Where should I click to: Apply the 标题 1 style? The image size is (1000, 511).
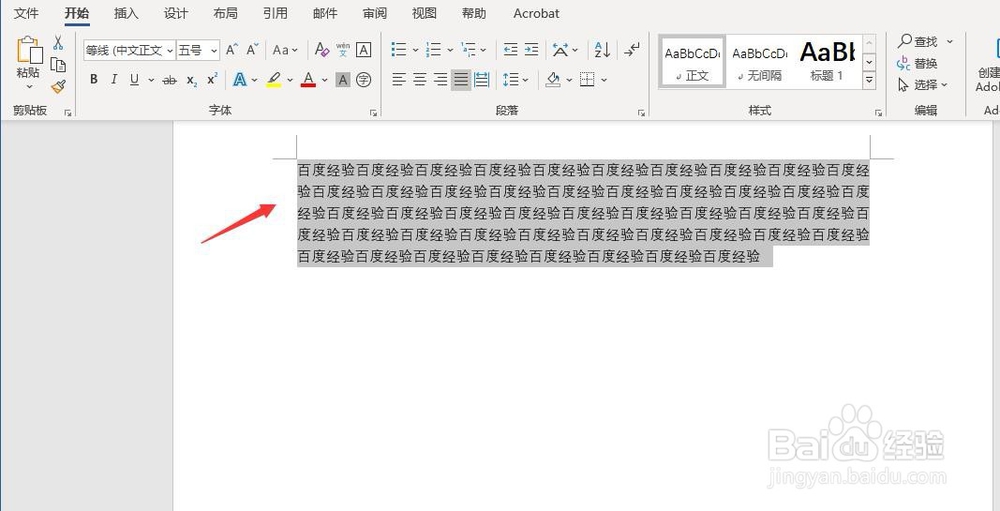pos(827,62)
